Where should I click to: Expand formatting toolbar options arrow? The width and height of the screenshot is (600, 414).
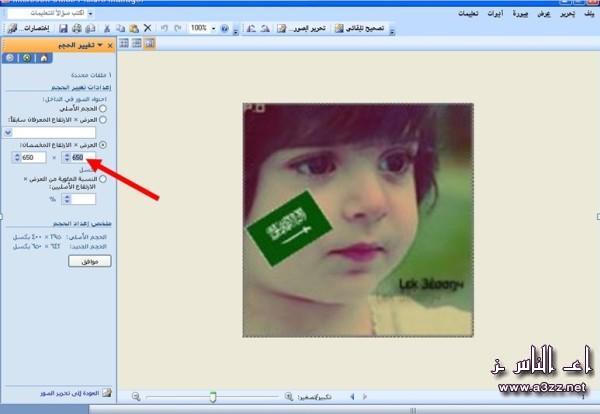pyautogui.click(x=392, y=30)
